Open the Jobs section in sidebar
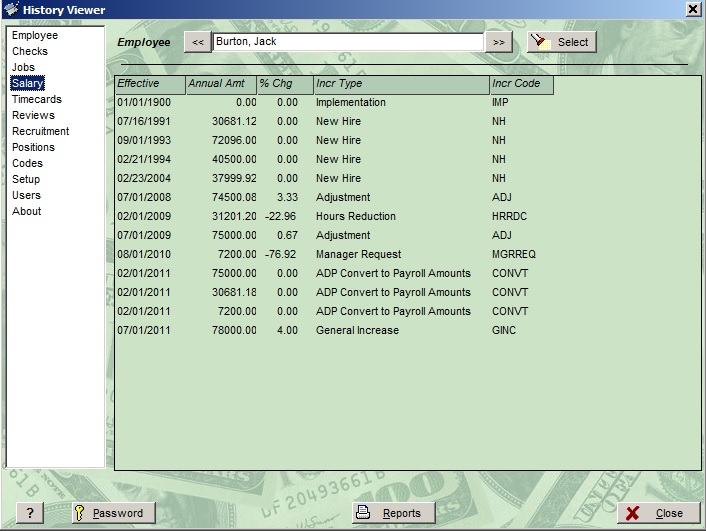The height and width of the screenshot is (531, 706). [23, 67]
